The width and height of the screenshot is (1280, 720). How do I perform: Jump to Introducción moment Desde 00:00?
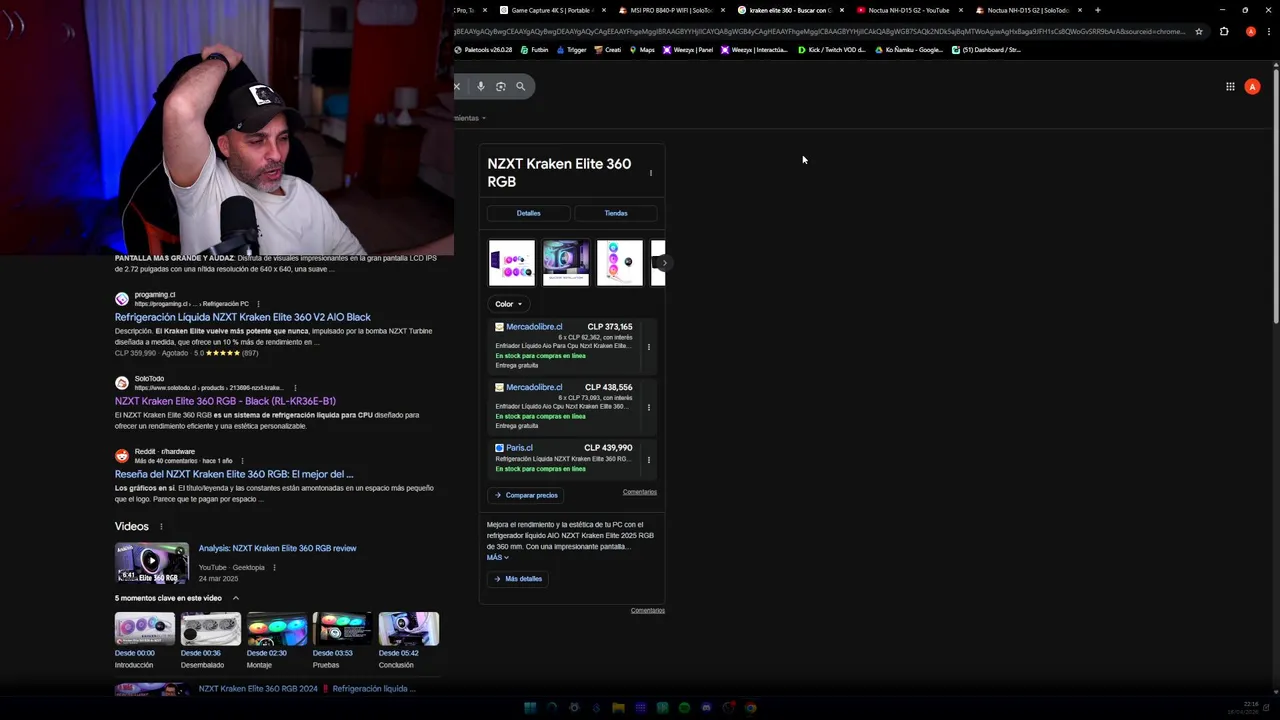(145, 641)
